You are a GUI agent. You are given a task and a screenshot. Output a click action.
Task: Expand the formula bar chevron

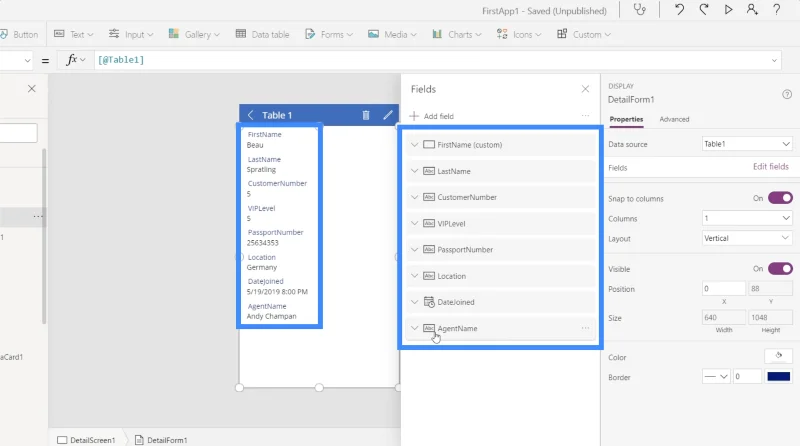click(774, 60)
